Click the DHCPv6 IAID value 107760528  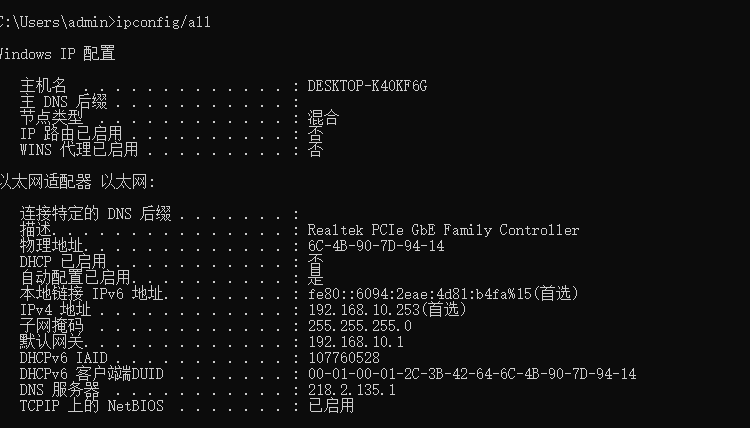pyautogui.click(x=343, y=358)
